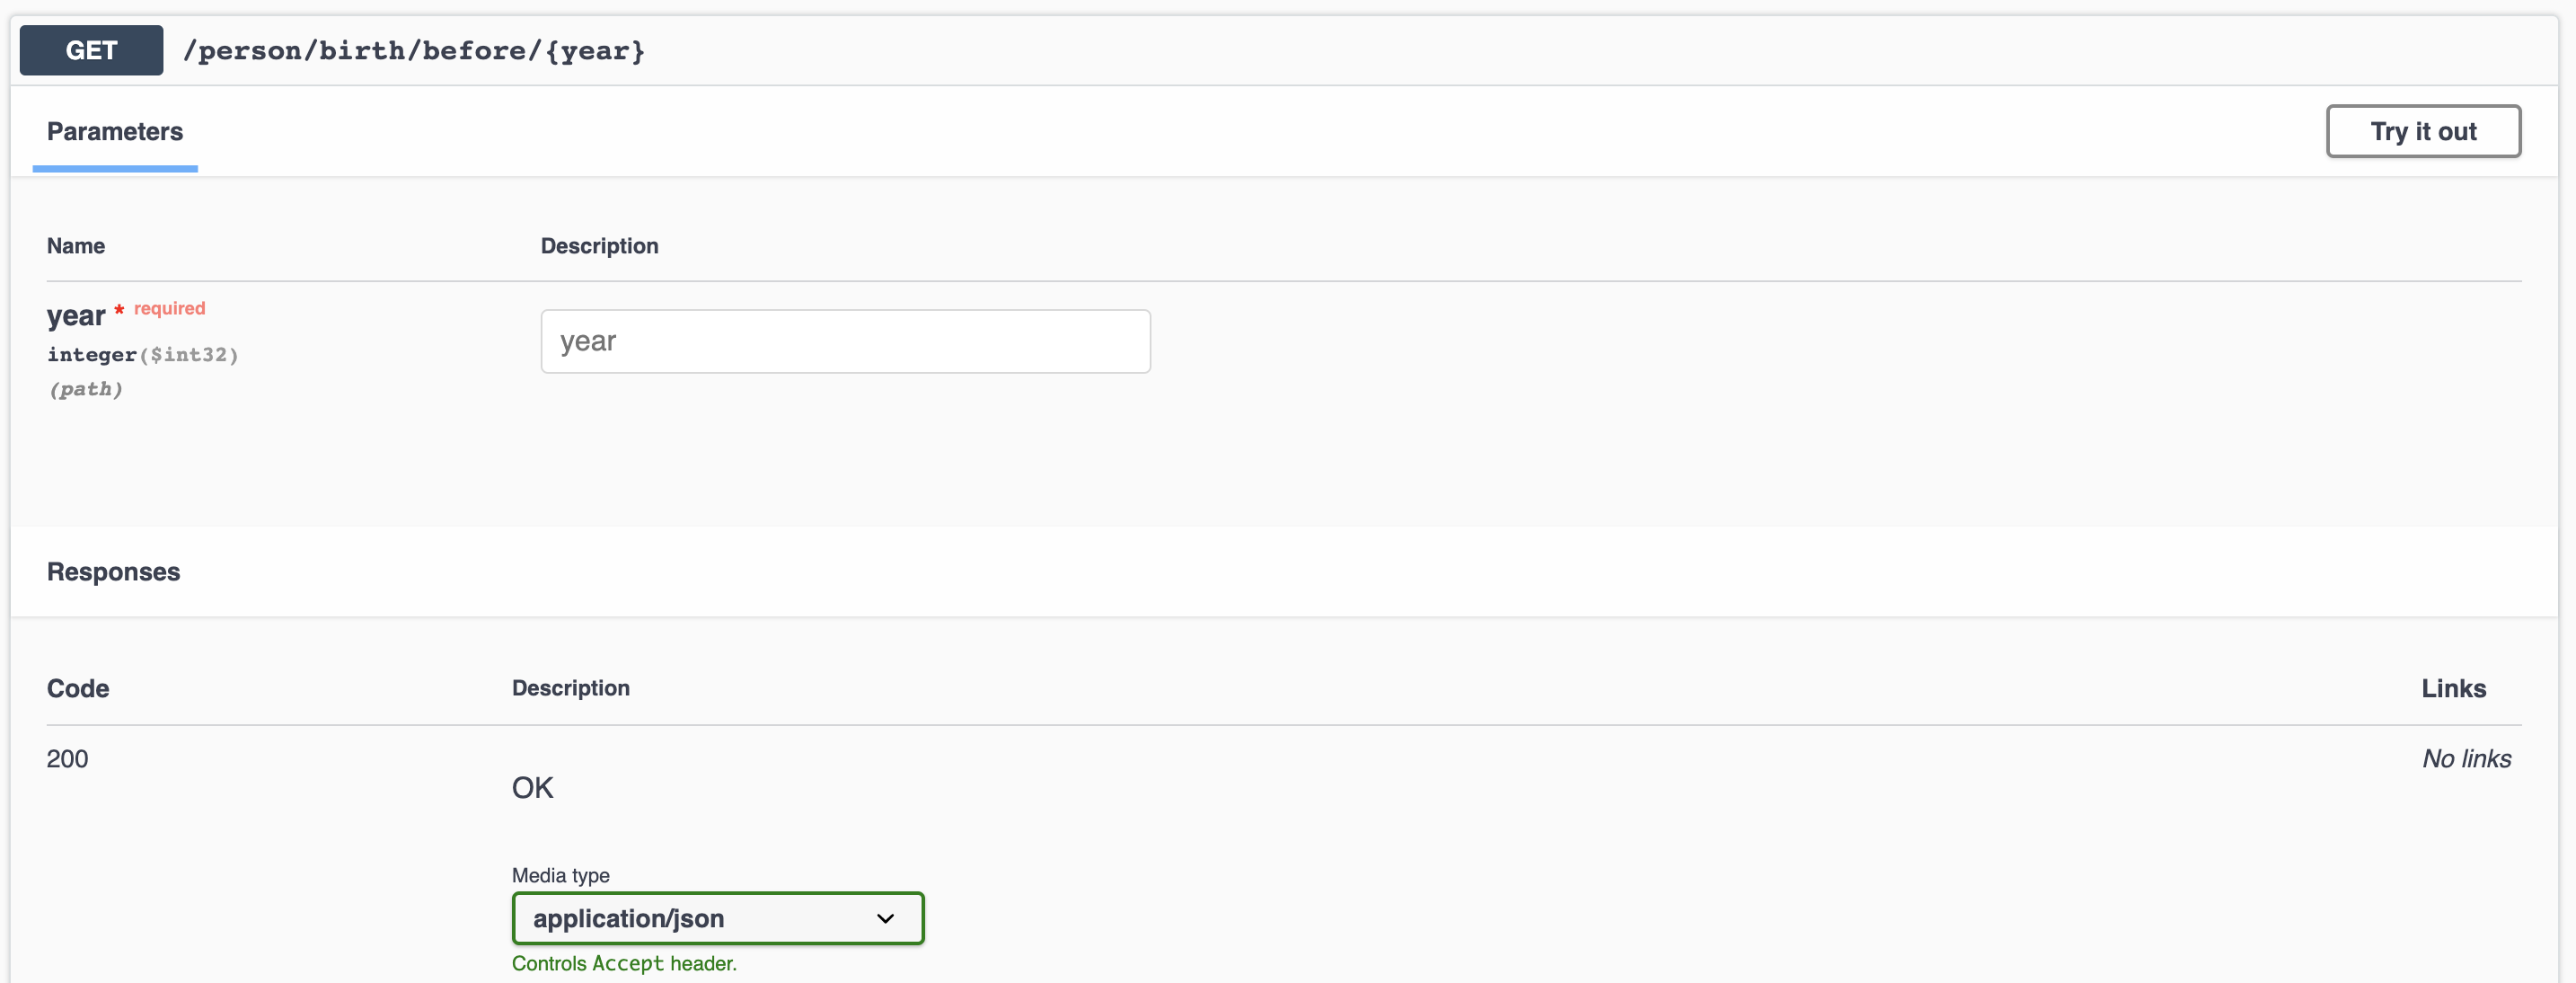This screenshot has height=983, width=2576.
Task: Click the Links column header
Action: 2453,689
